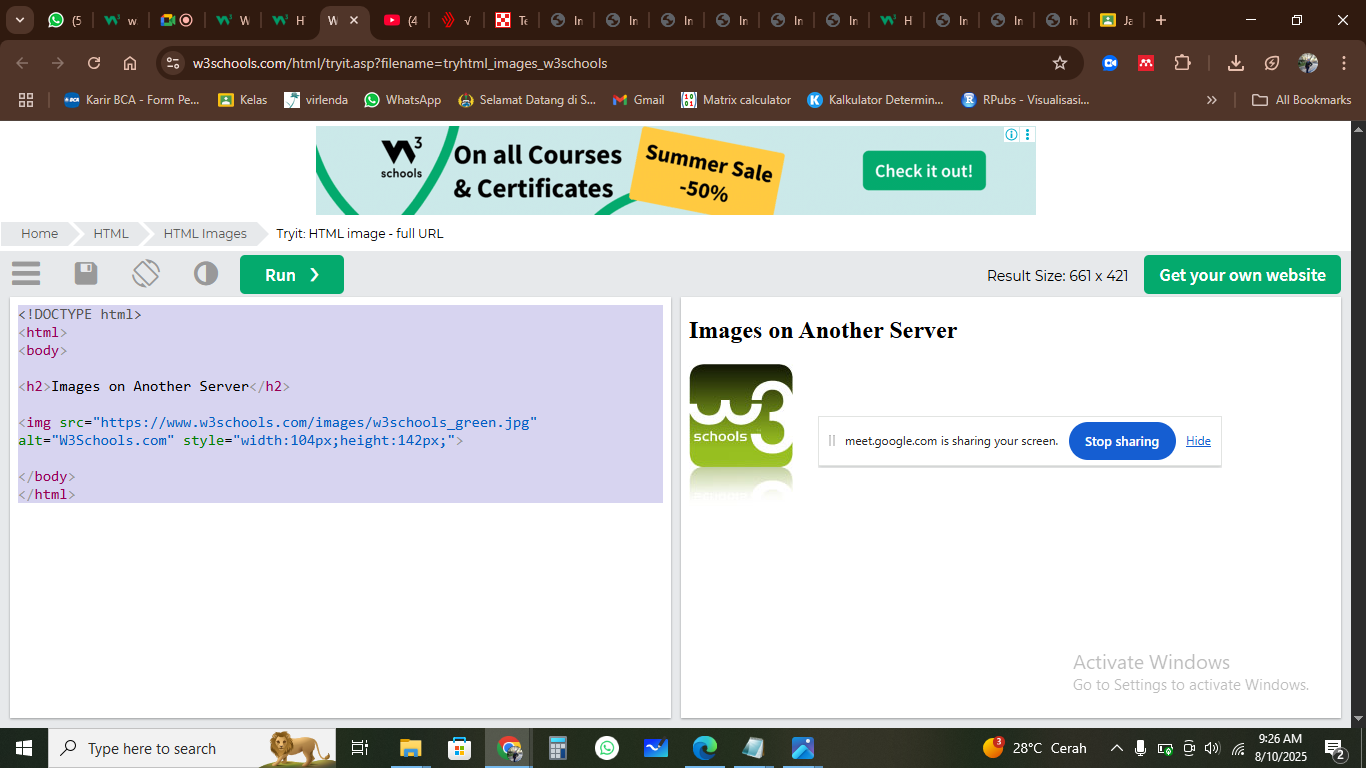Screen dimensions: 1366x768
Task: Open the Kalkulator Determinan bookmark
Action: pyautogui.click(x=876, y=100)
